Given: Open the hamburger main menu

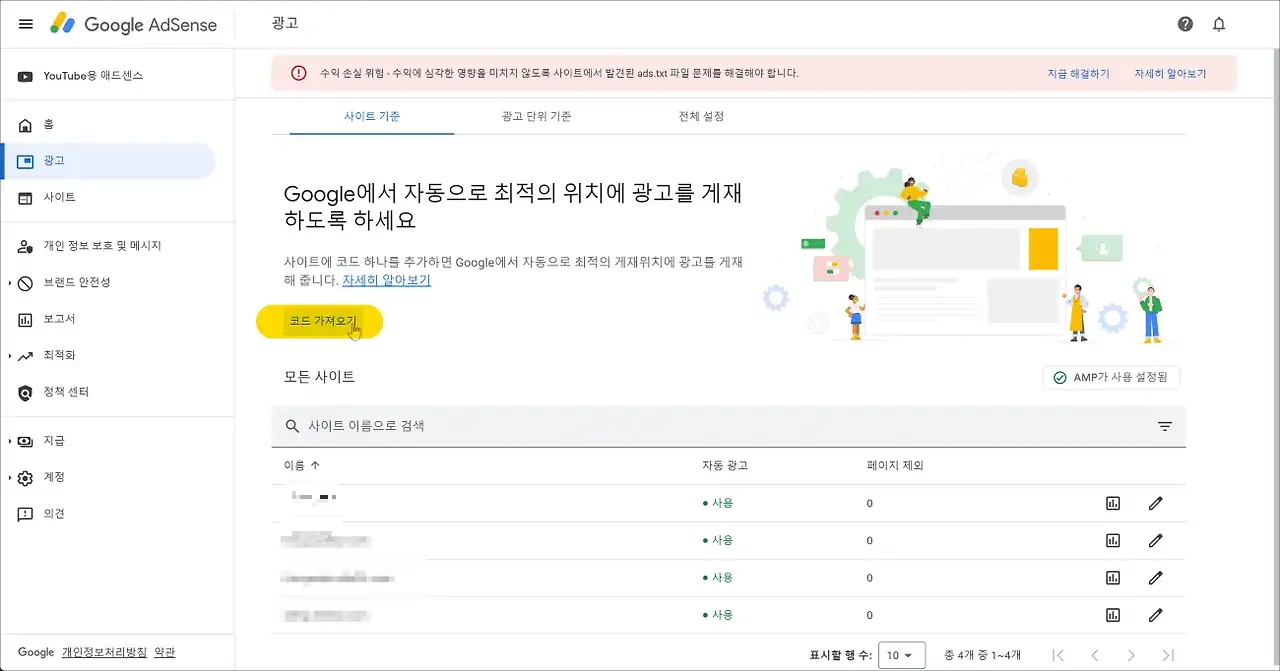Looking at the screenshot, I should pos(26,24).
